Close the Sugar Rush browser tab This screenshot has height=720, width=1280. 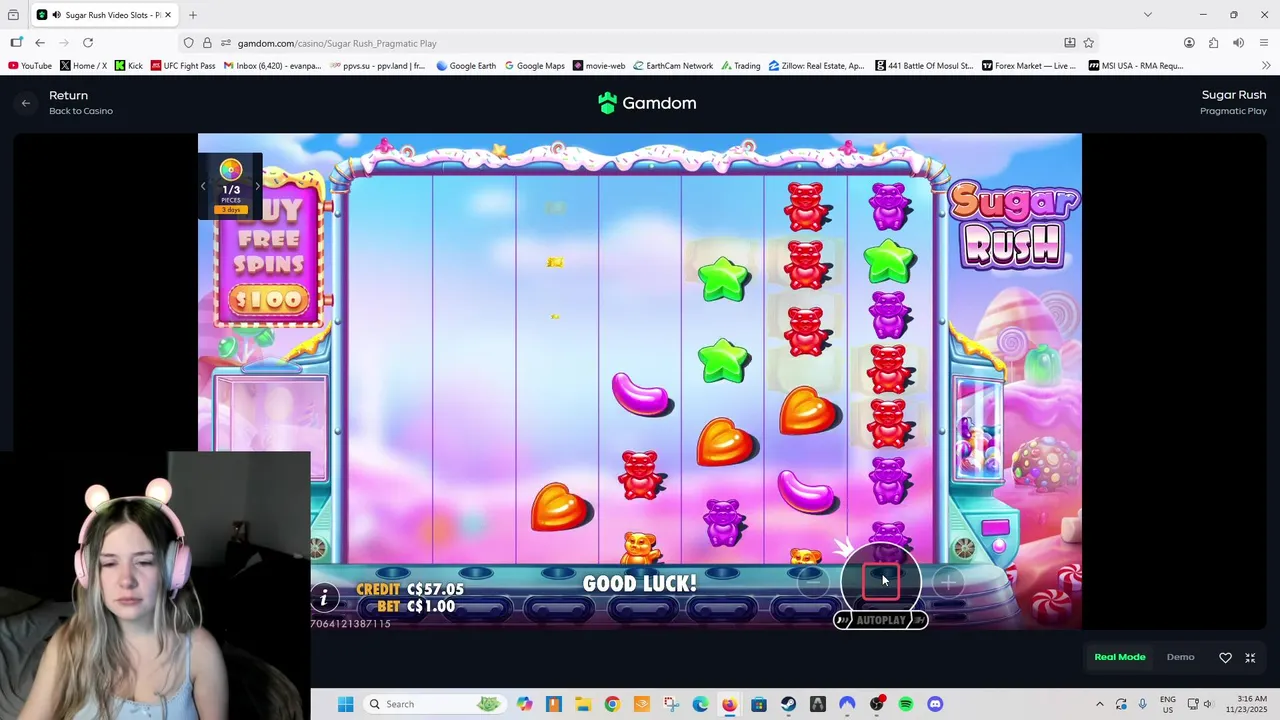(168, 15)
